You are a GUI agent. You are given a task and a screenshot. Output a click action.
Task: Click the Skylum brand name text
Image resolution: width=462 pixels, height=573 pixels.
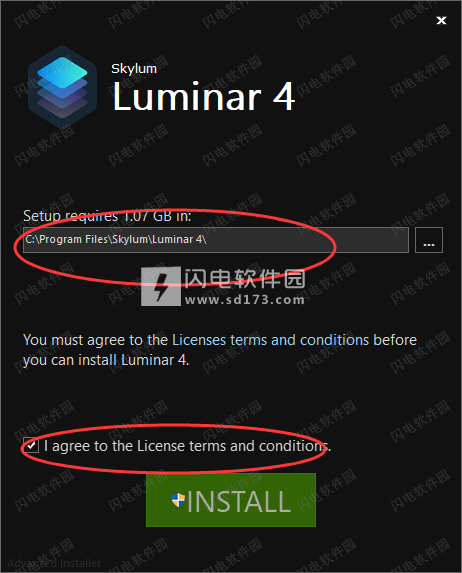coord(134,69)
